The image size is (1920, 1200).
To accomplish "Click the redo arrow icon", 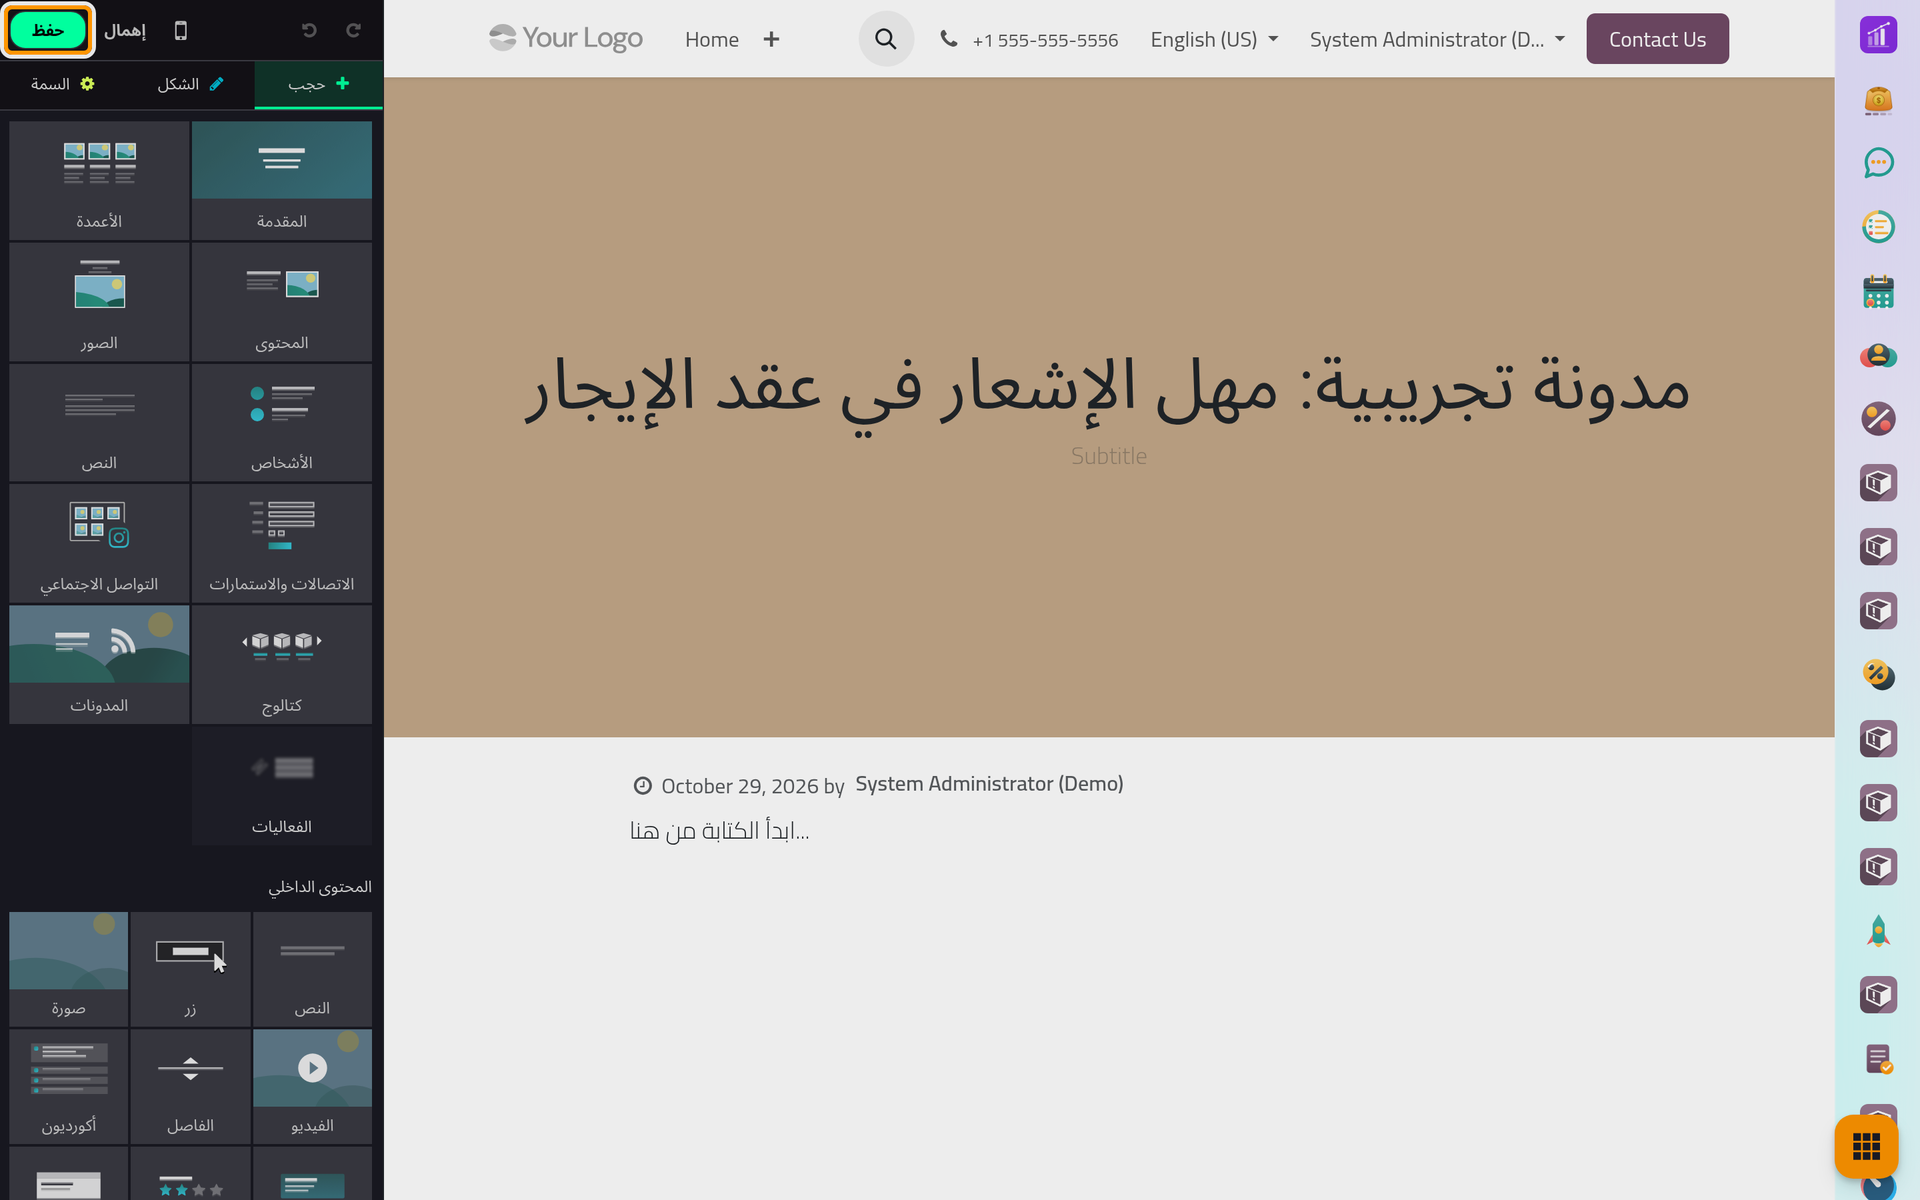I will pyautogui.click(x=353, y=30).
